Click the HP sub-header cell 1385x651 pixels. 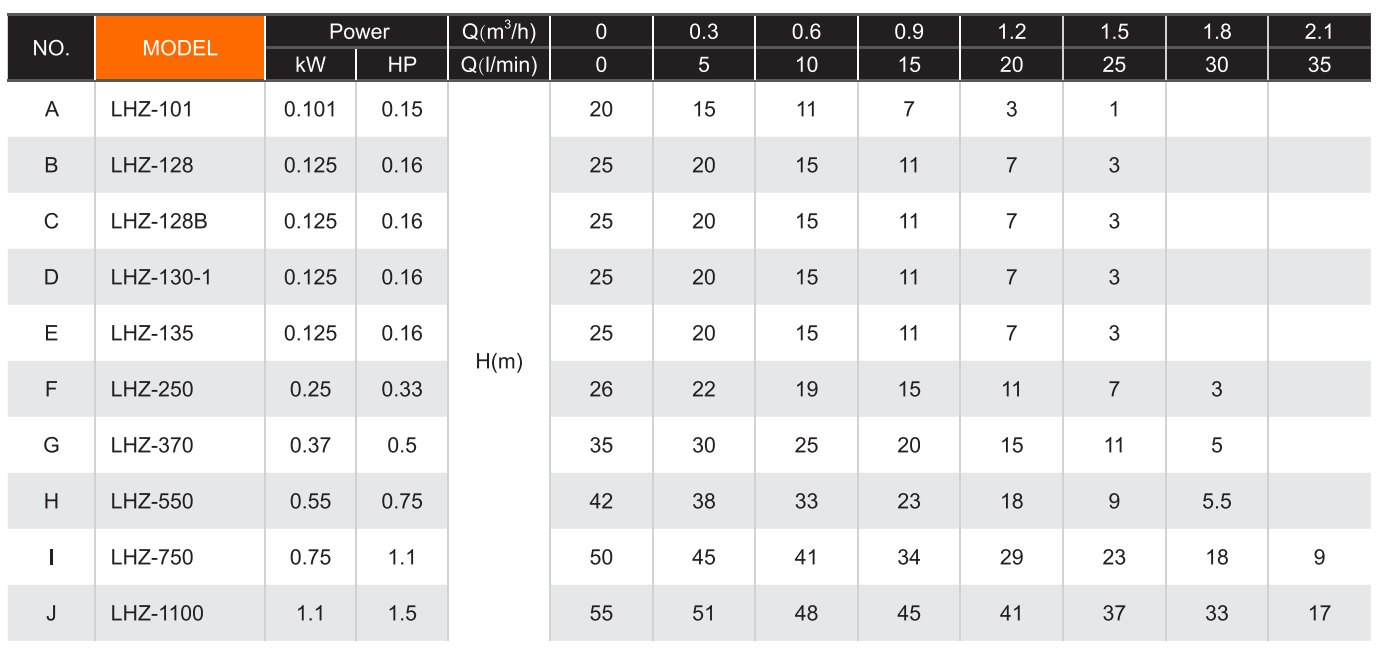[402, 65]
